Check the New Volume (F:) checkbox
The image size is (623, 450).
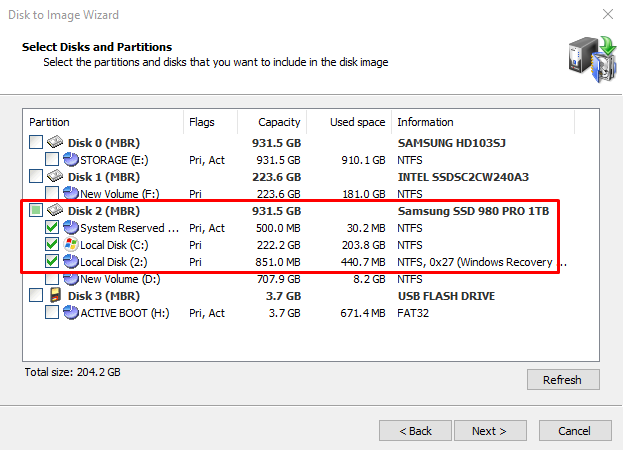tap(52, 193)
